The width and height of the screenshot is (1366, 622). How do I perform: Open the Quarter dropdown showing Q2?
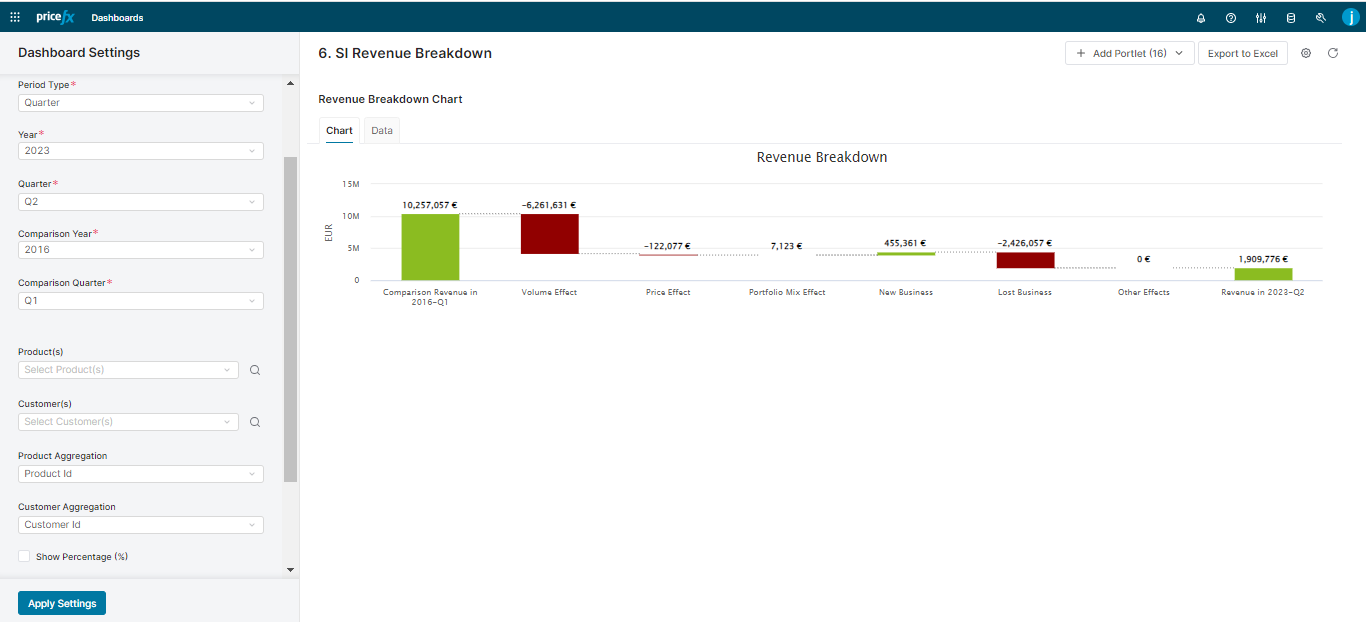tap(140, 201)
